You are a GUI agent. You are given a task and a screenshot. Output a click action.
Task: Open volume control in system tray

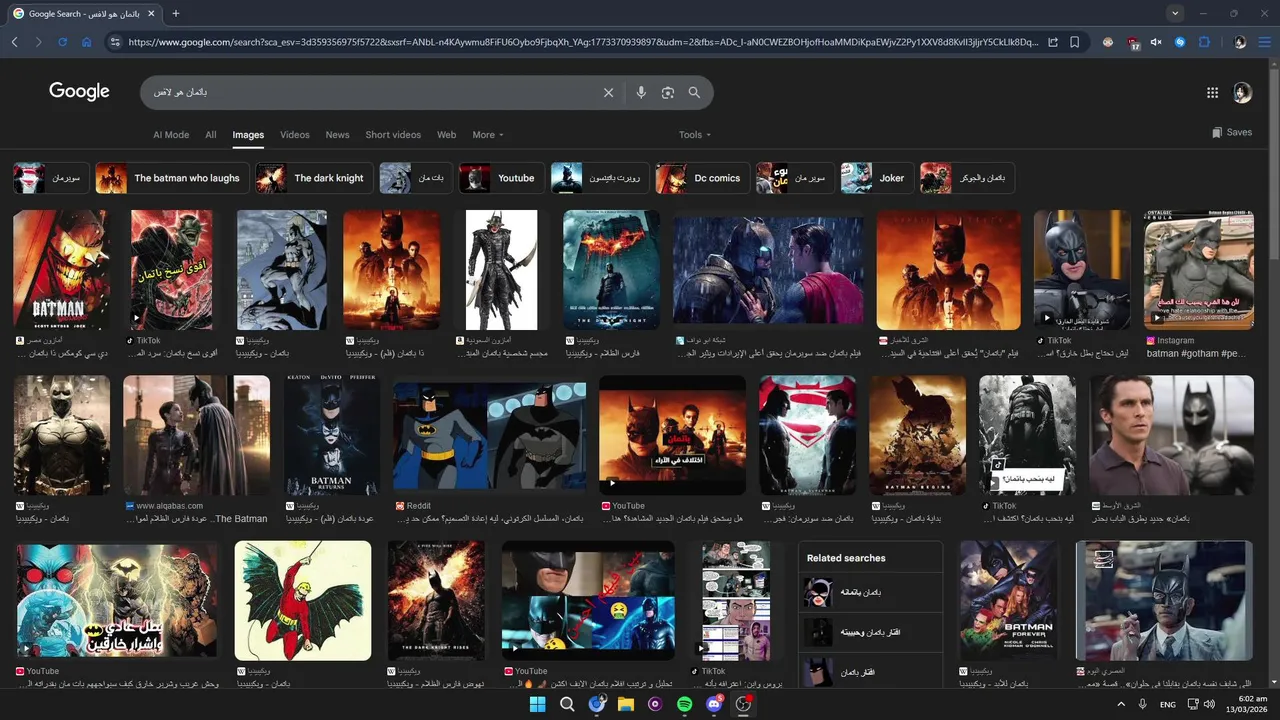(1209, 704)
